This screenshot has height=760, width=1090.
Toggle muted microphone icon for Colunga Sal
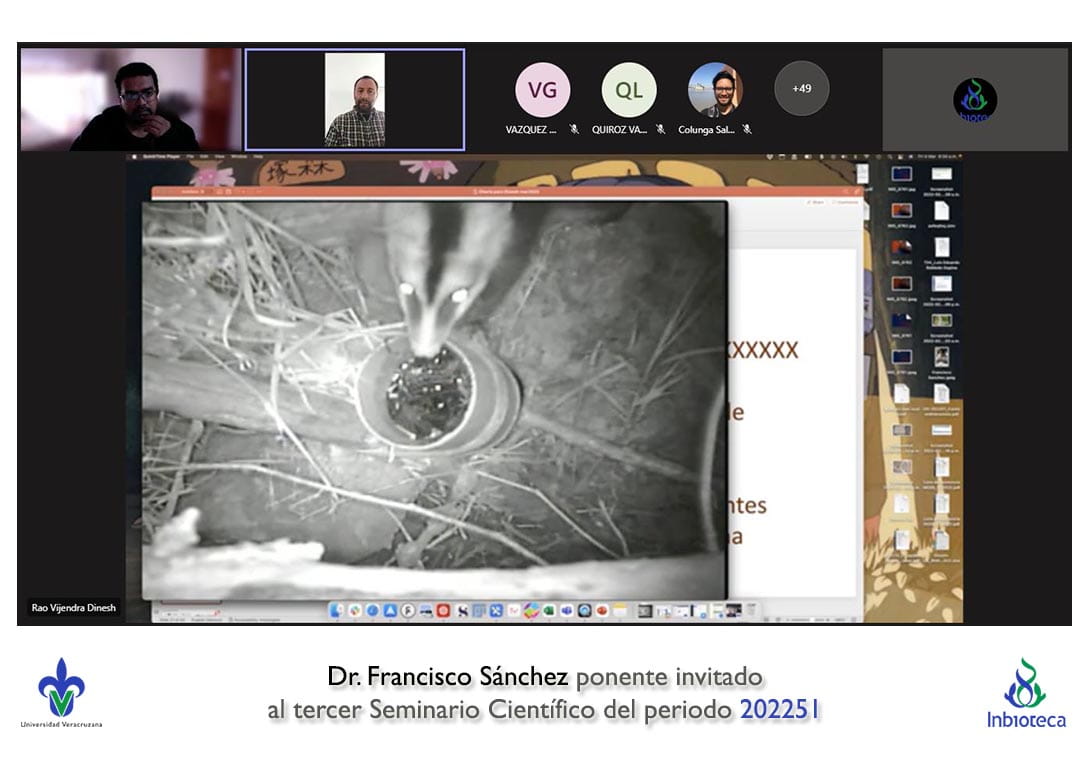coord(747,130)
